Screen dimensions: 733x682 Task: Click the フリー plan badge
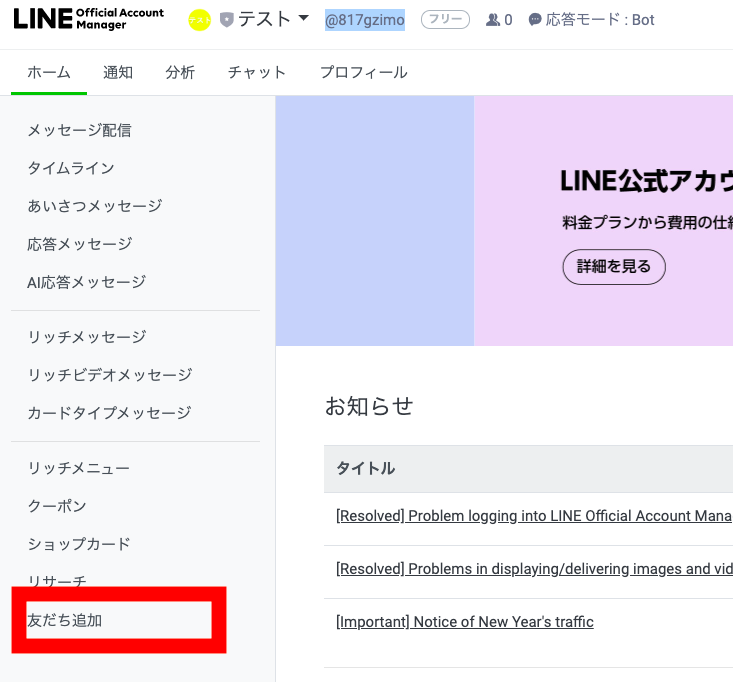446,20
